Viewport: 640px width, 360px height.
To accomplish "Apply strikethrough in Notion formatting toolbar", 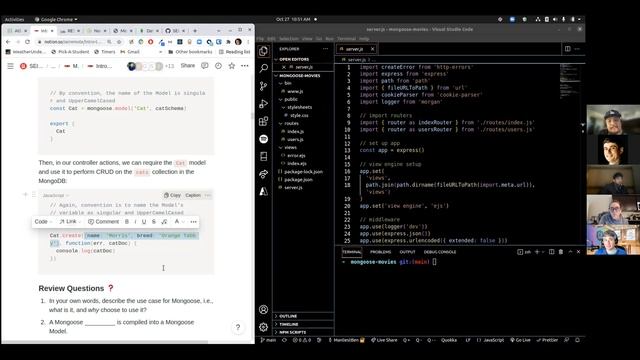I will [153, 222].
